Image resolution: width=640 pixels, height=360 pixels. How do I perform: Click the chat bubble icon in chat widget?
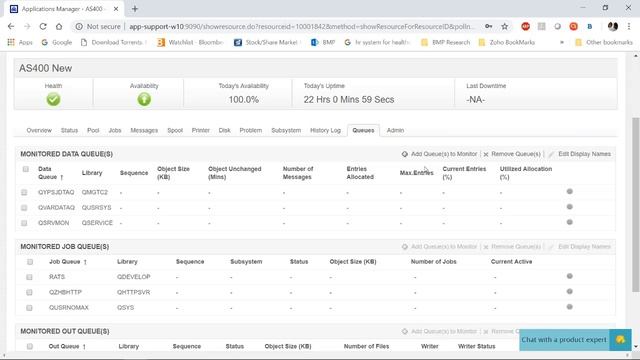620,340
